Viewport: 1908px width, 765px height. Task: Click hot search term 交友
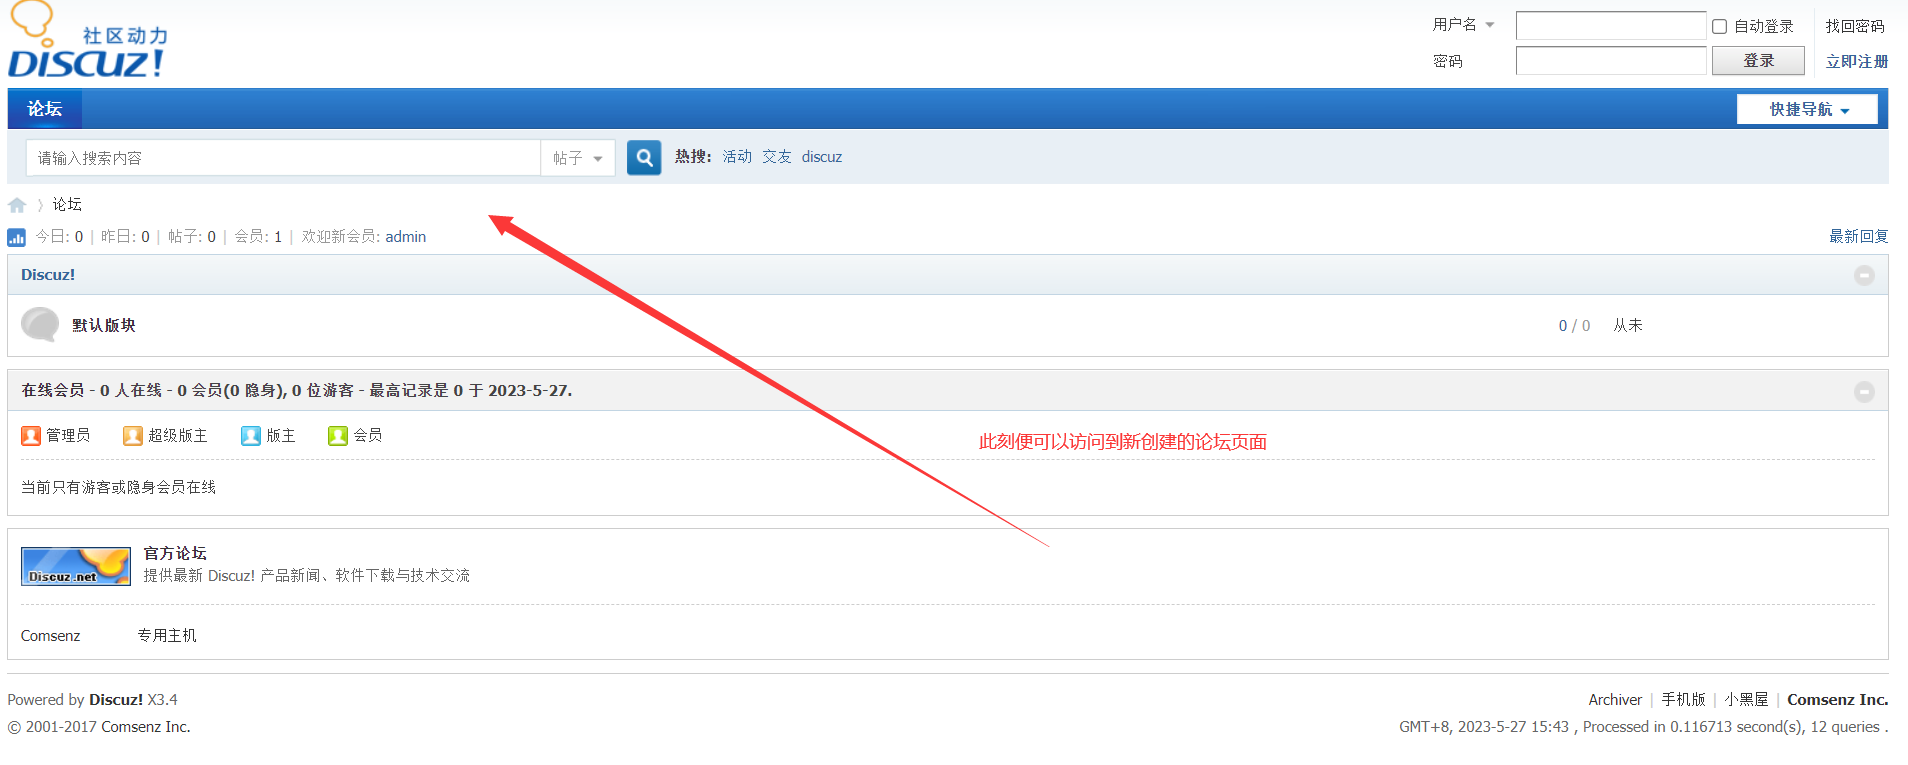point(777,157)
